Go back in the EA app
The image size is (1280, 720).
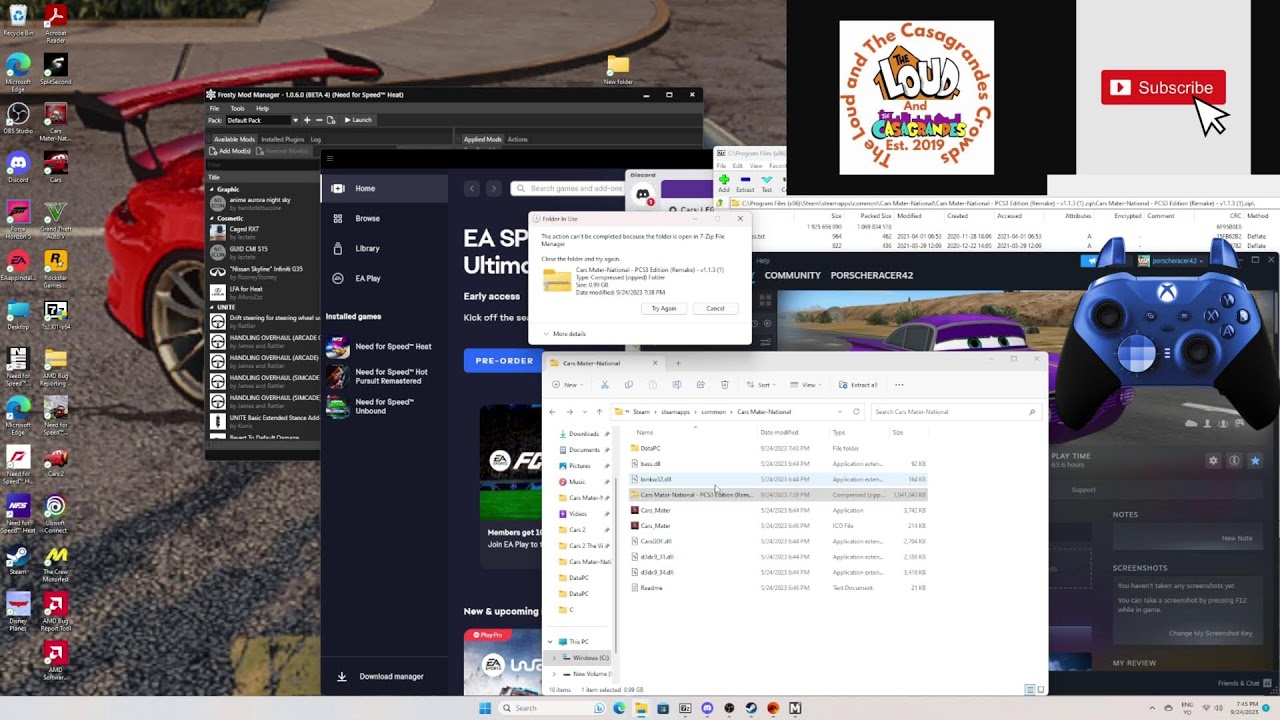(472, 188)
